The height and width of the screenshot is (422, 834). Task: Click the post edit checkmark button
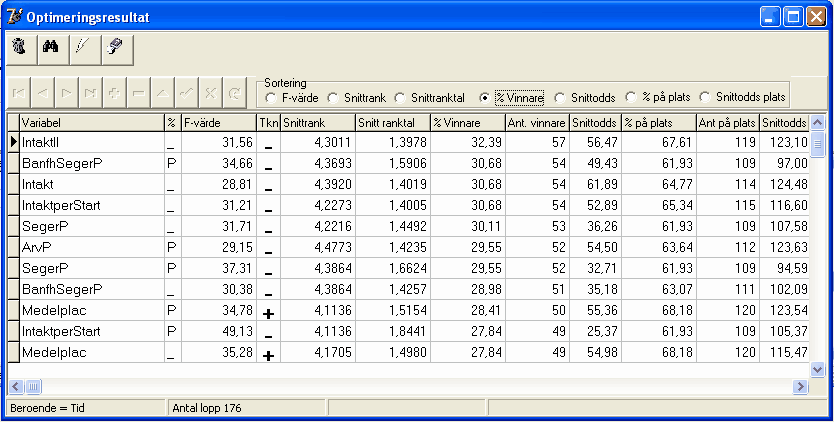pos(186,93)
